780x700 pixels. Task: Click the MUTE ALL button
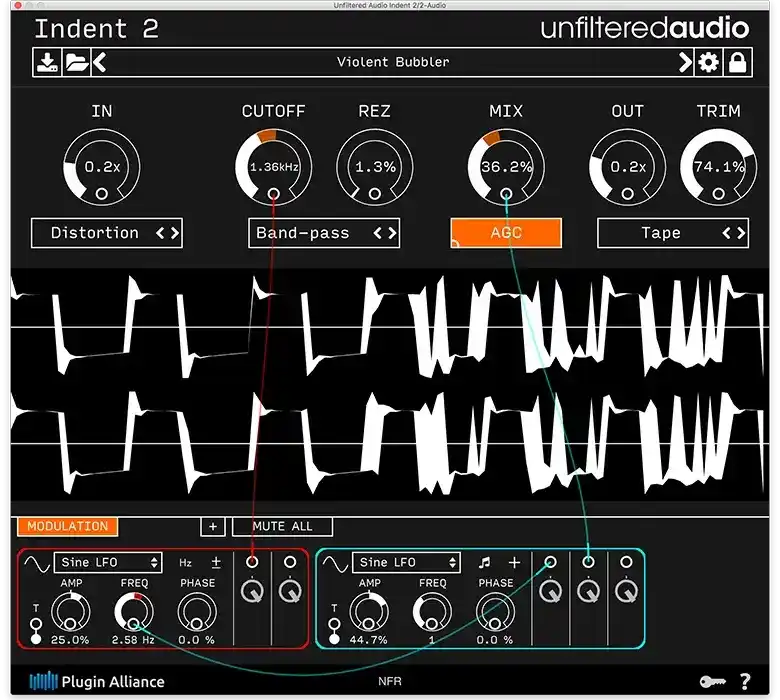tap(282, 526)
